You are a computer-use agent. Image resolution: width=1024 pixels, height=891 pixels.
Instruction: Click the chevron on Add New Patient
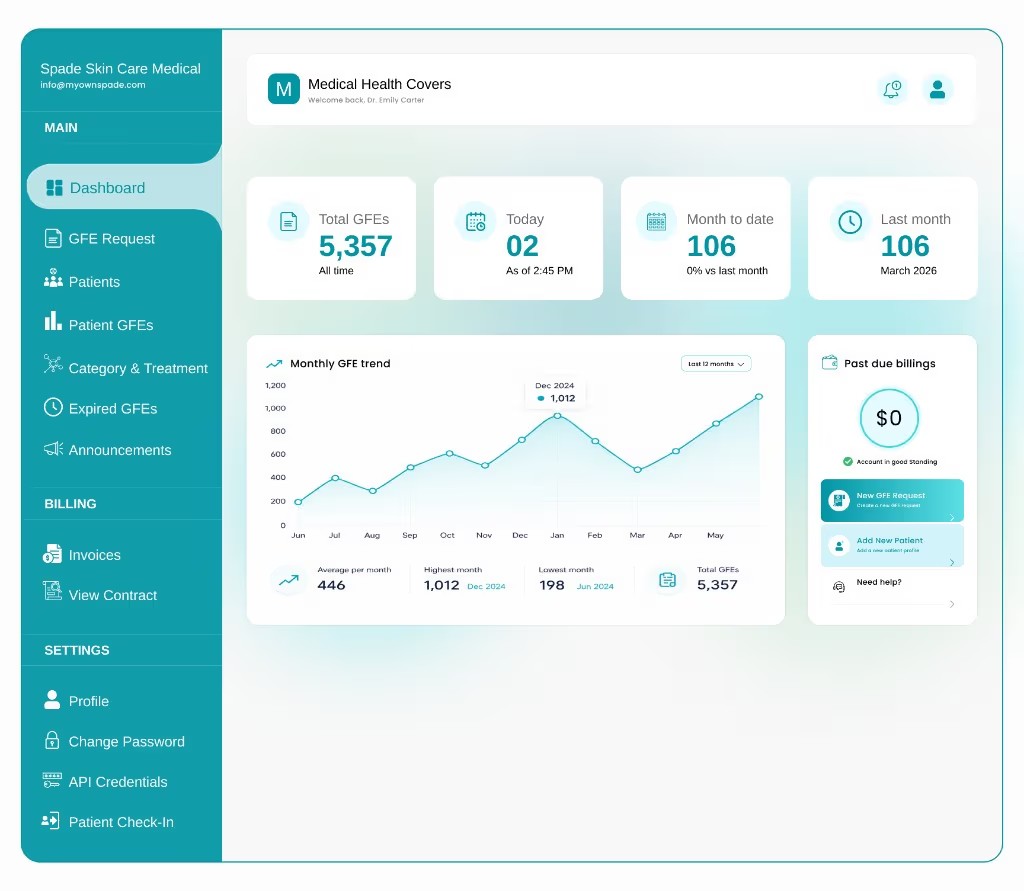(952, 562)
